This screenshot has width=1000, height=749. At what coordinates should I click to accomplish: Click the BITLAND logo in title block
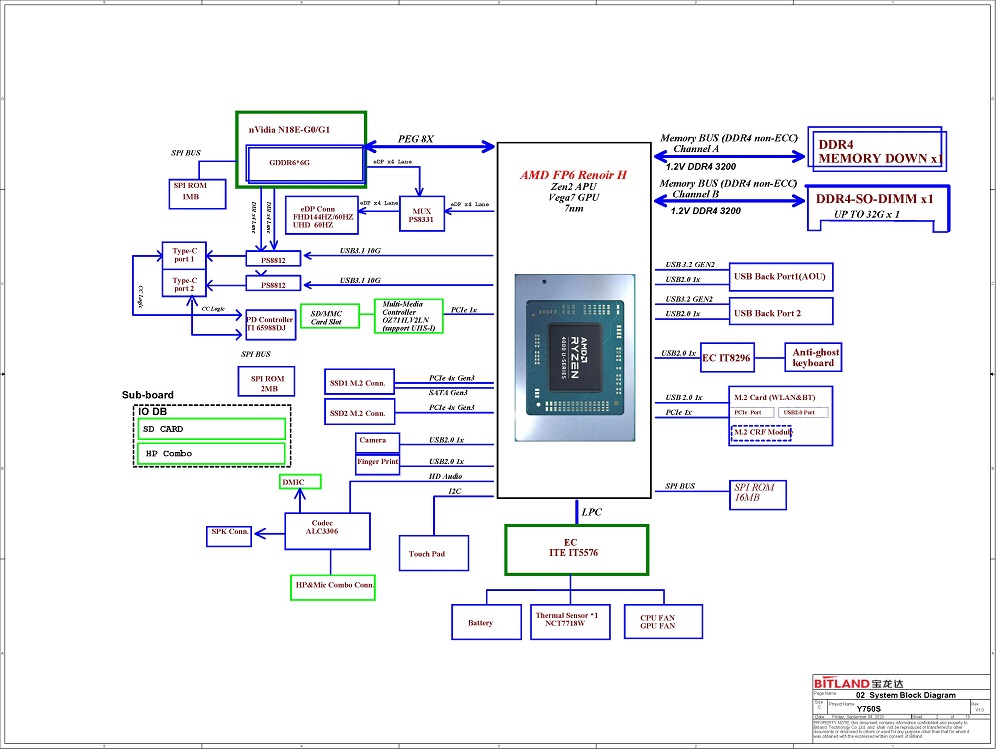click(x=858, y=683)
